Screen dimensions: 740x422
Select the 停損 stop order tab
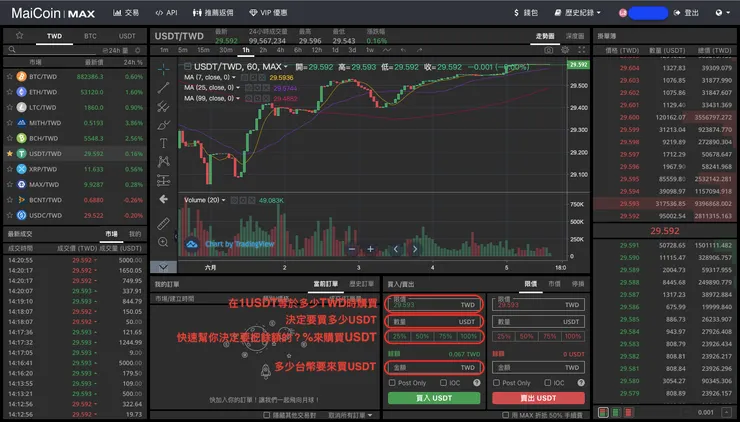(x=578, y=284)
